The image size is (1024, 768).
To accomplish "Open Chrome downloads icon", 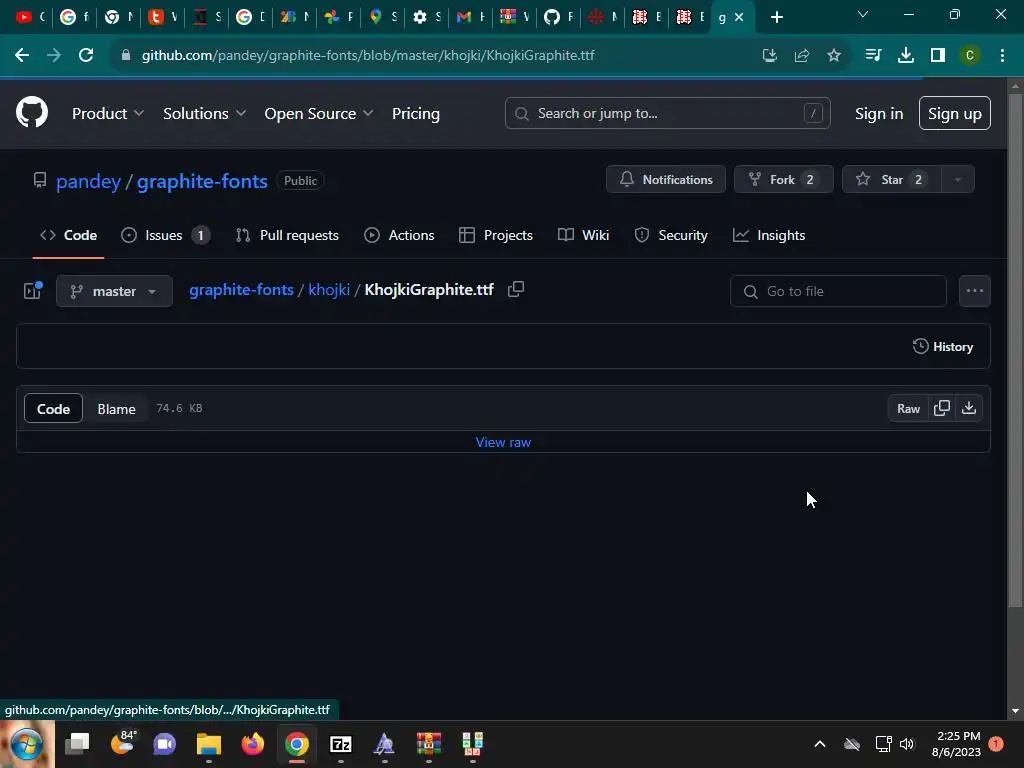I will (906, 56).
